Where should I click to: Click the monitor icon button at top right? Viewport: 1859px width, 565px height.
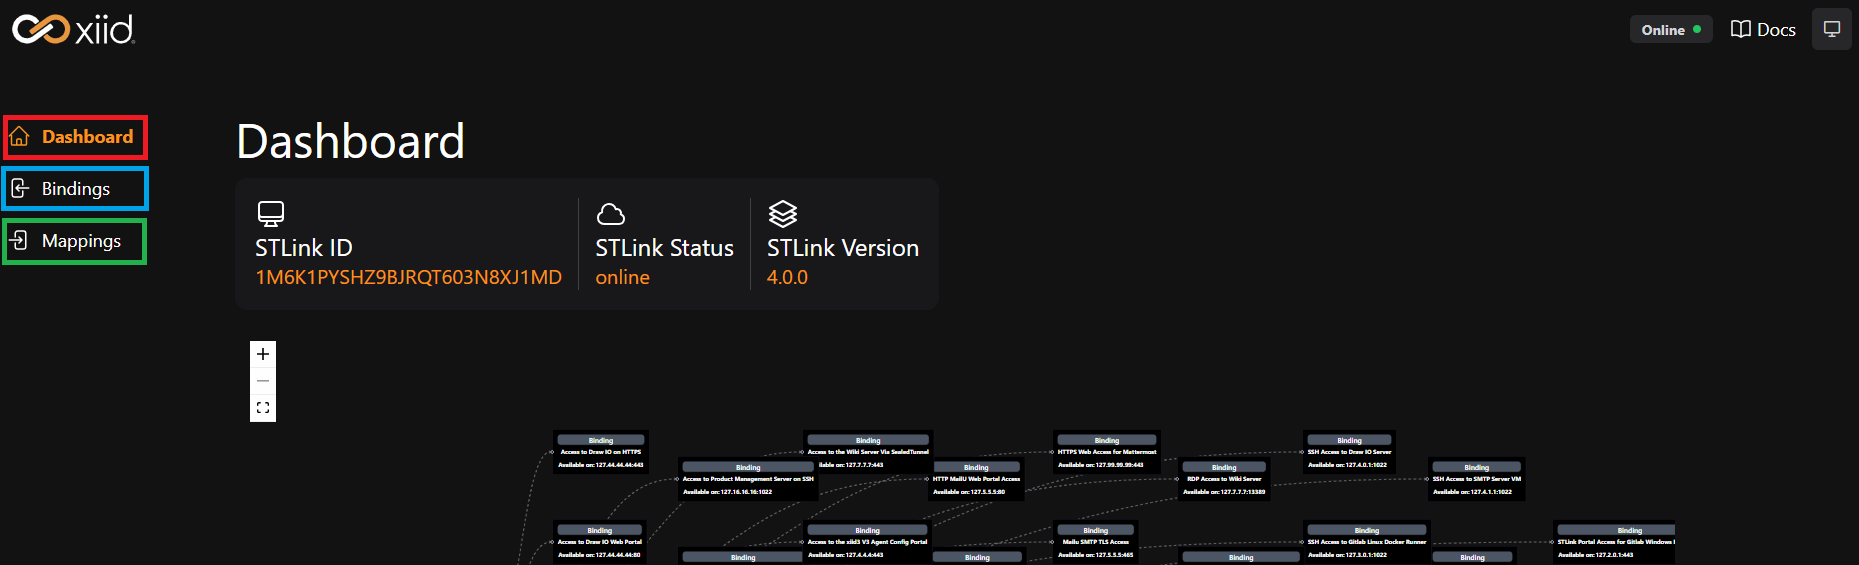click(1831, 30)
